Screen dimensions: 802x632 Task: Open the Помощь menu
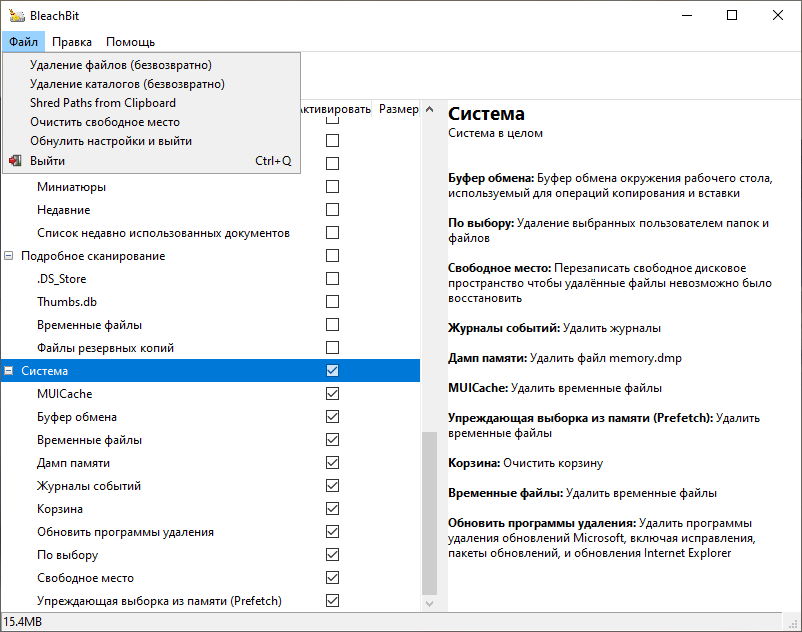pos(130,42)
